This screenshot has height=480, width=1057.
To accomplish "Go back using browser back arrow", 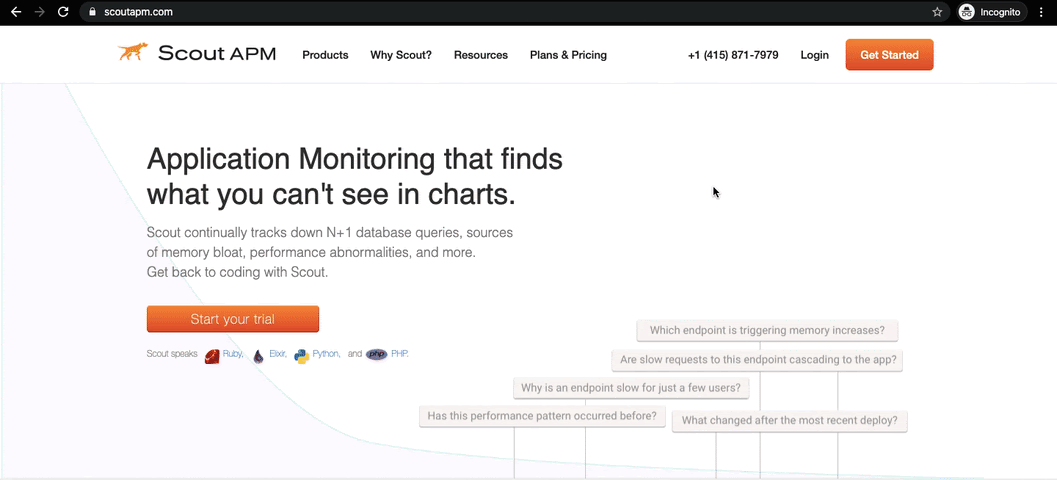I will 15,12.
